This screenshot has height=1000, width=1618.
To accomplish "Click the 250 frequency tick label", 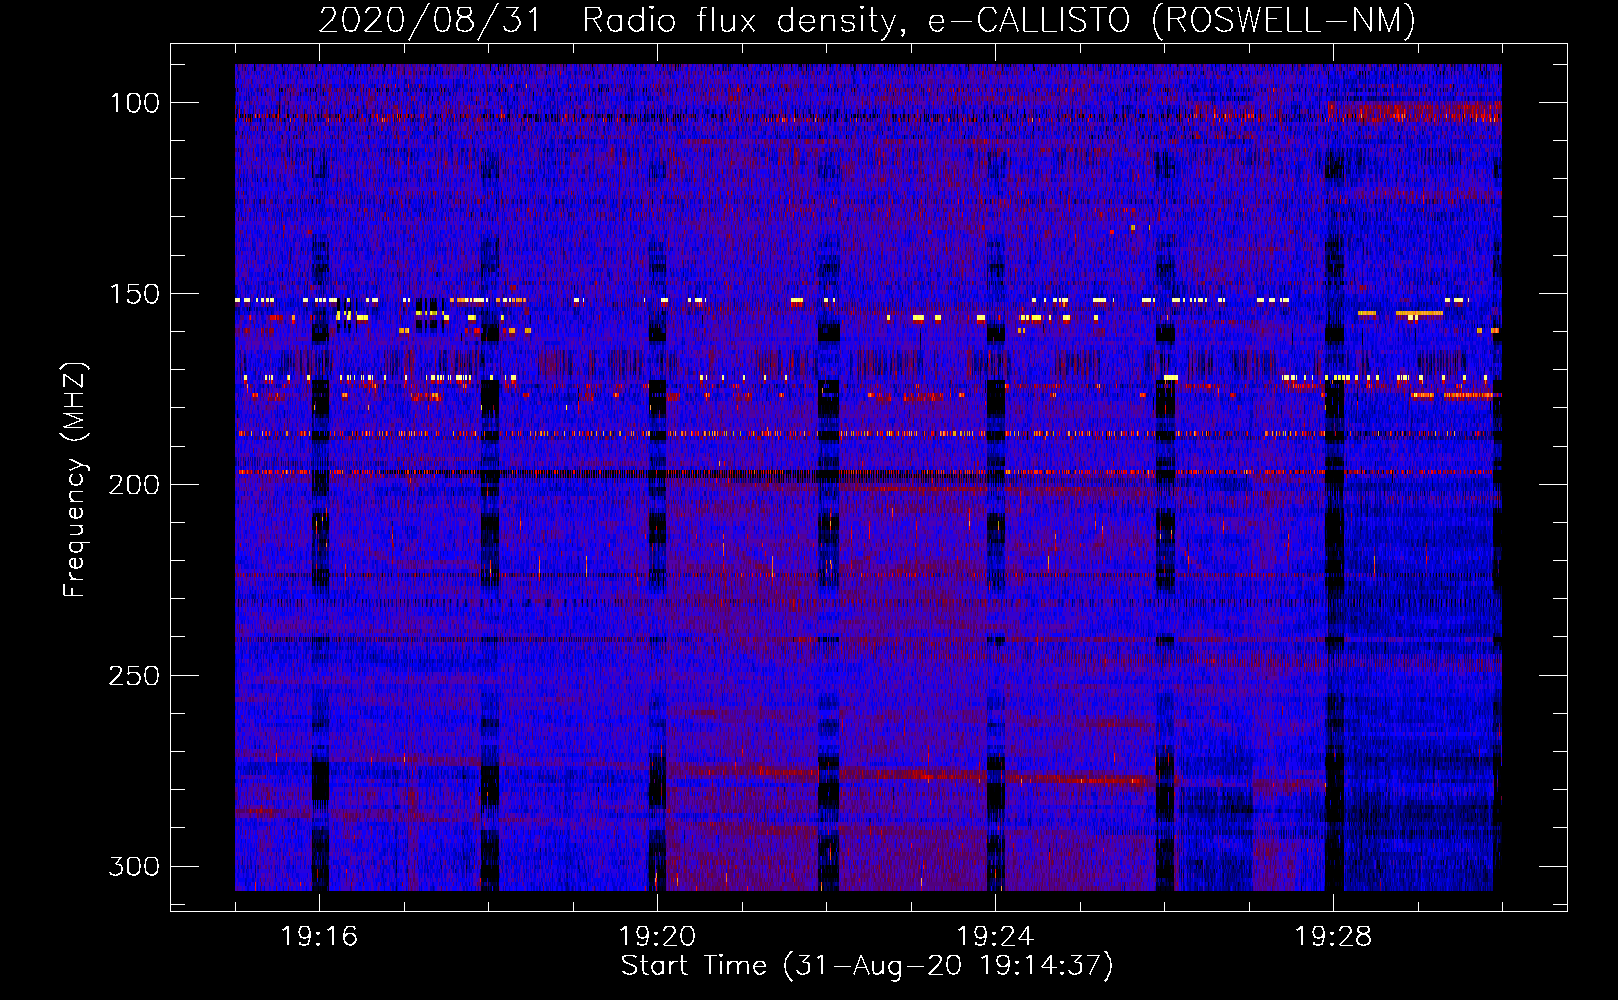I will (134, 676).
